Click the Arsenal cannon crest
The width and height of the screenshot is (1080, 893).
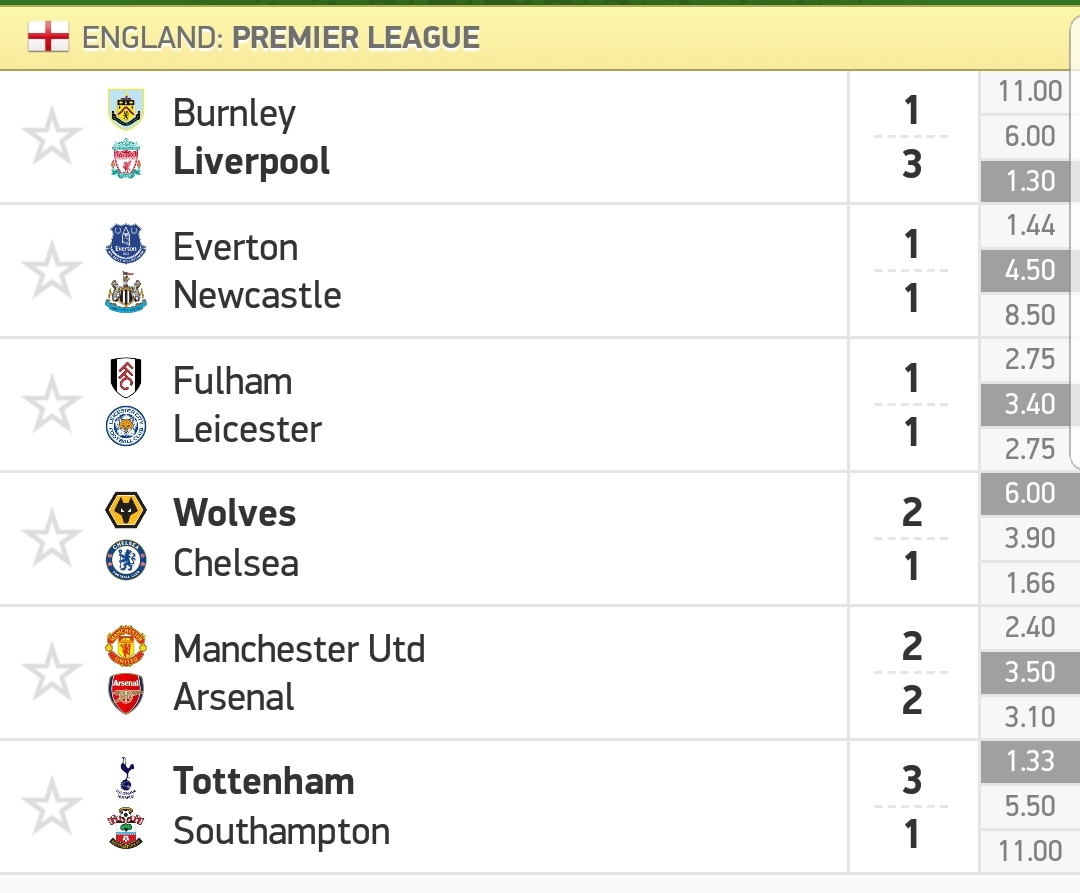126,694
